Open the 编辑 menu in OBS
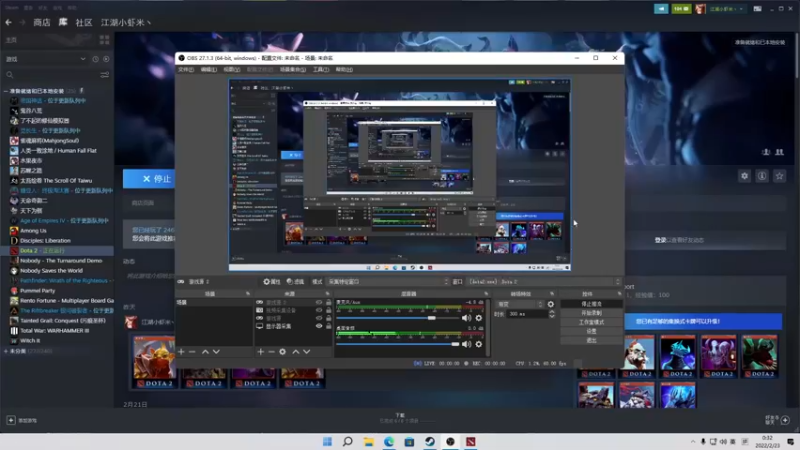The height and width of the screenshot is (450, 800). coord(209,69)
